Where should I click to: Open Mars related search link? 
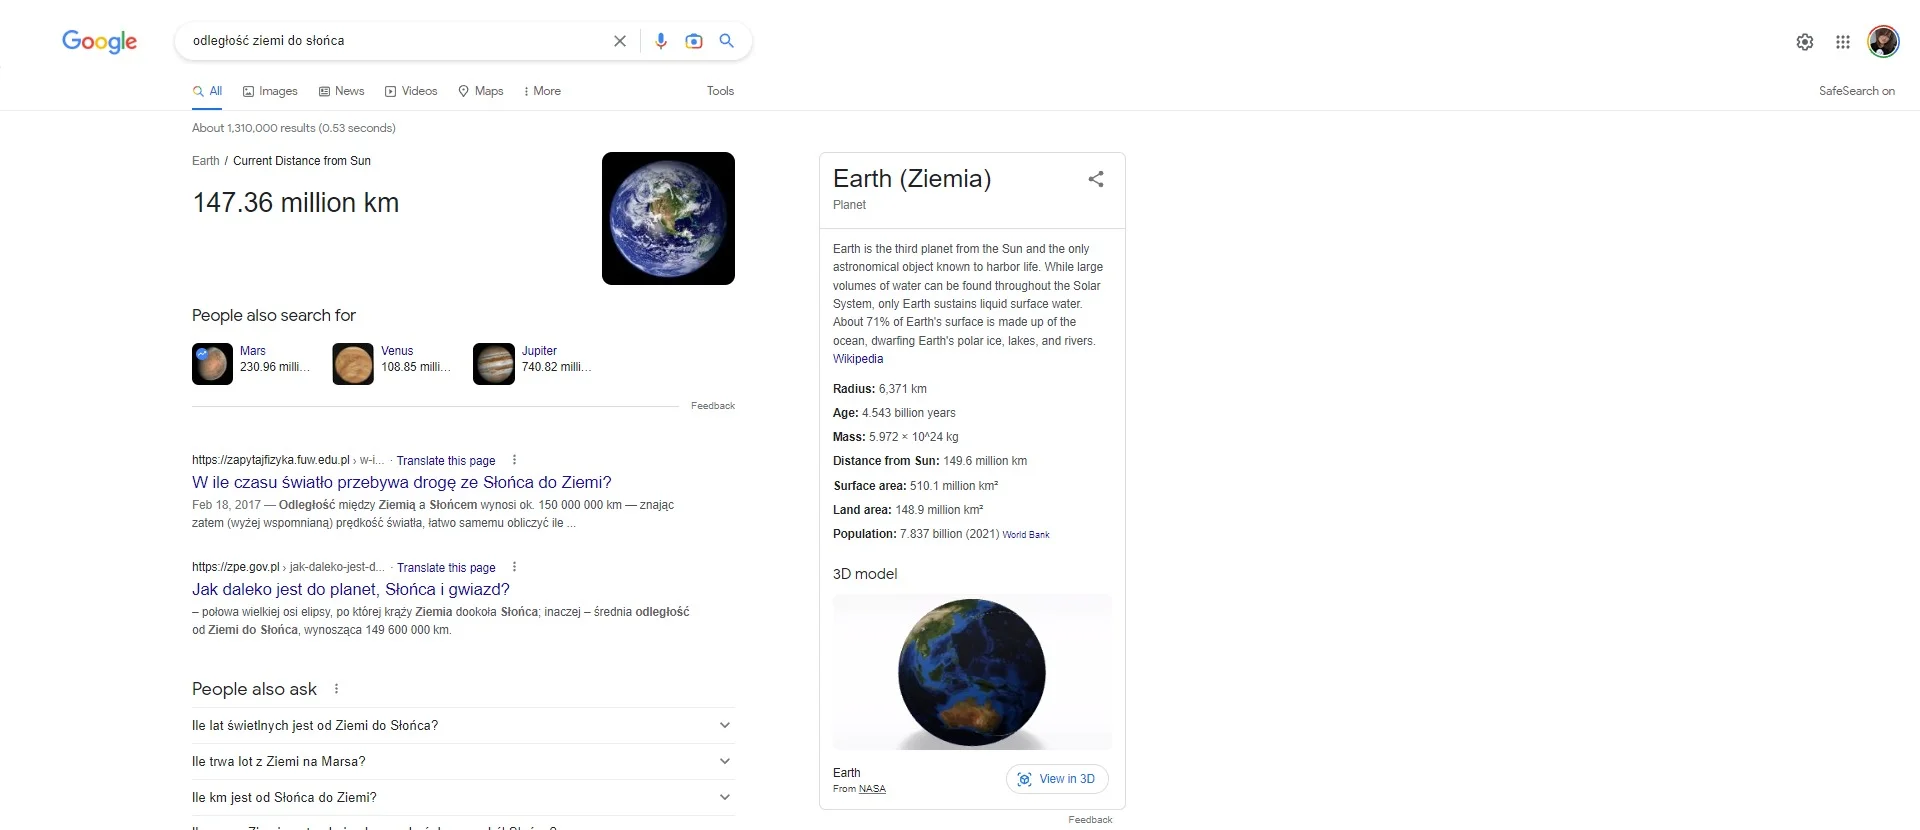click(253, 351)
